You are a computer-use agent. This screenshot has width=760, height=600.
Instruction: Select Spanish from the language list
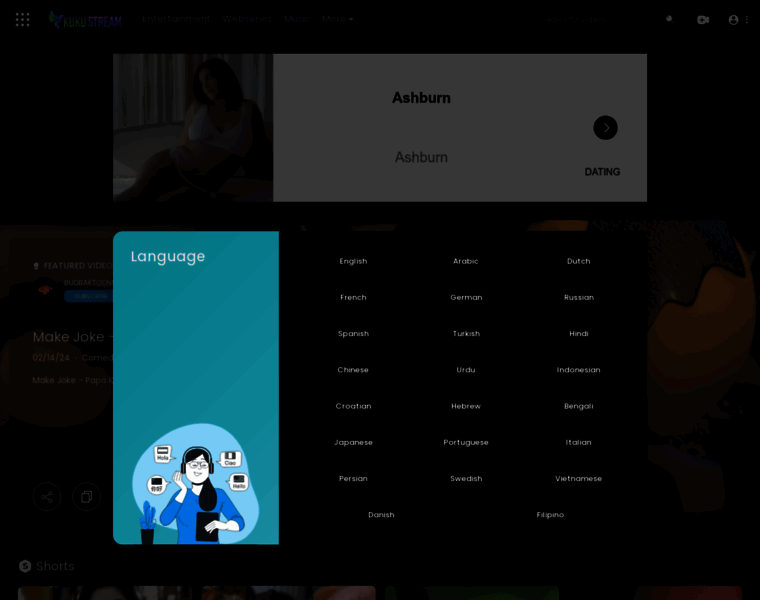(353, 333)
